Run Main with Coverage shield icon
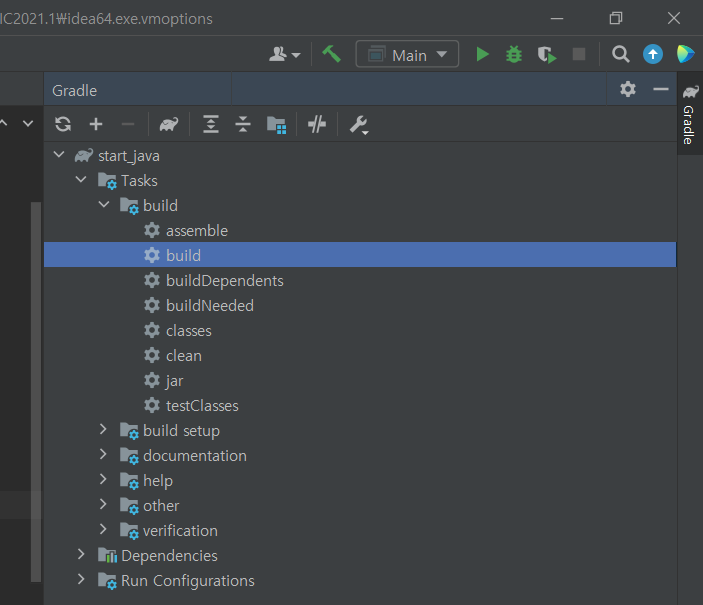This screenshot has width=703, height=605. [x=547, y=55]
